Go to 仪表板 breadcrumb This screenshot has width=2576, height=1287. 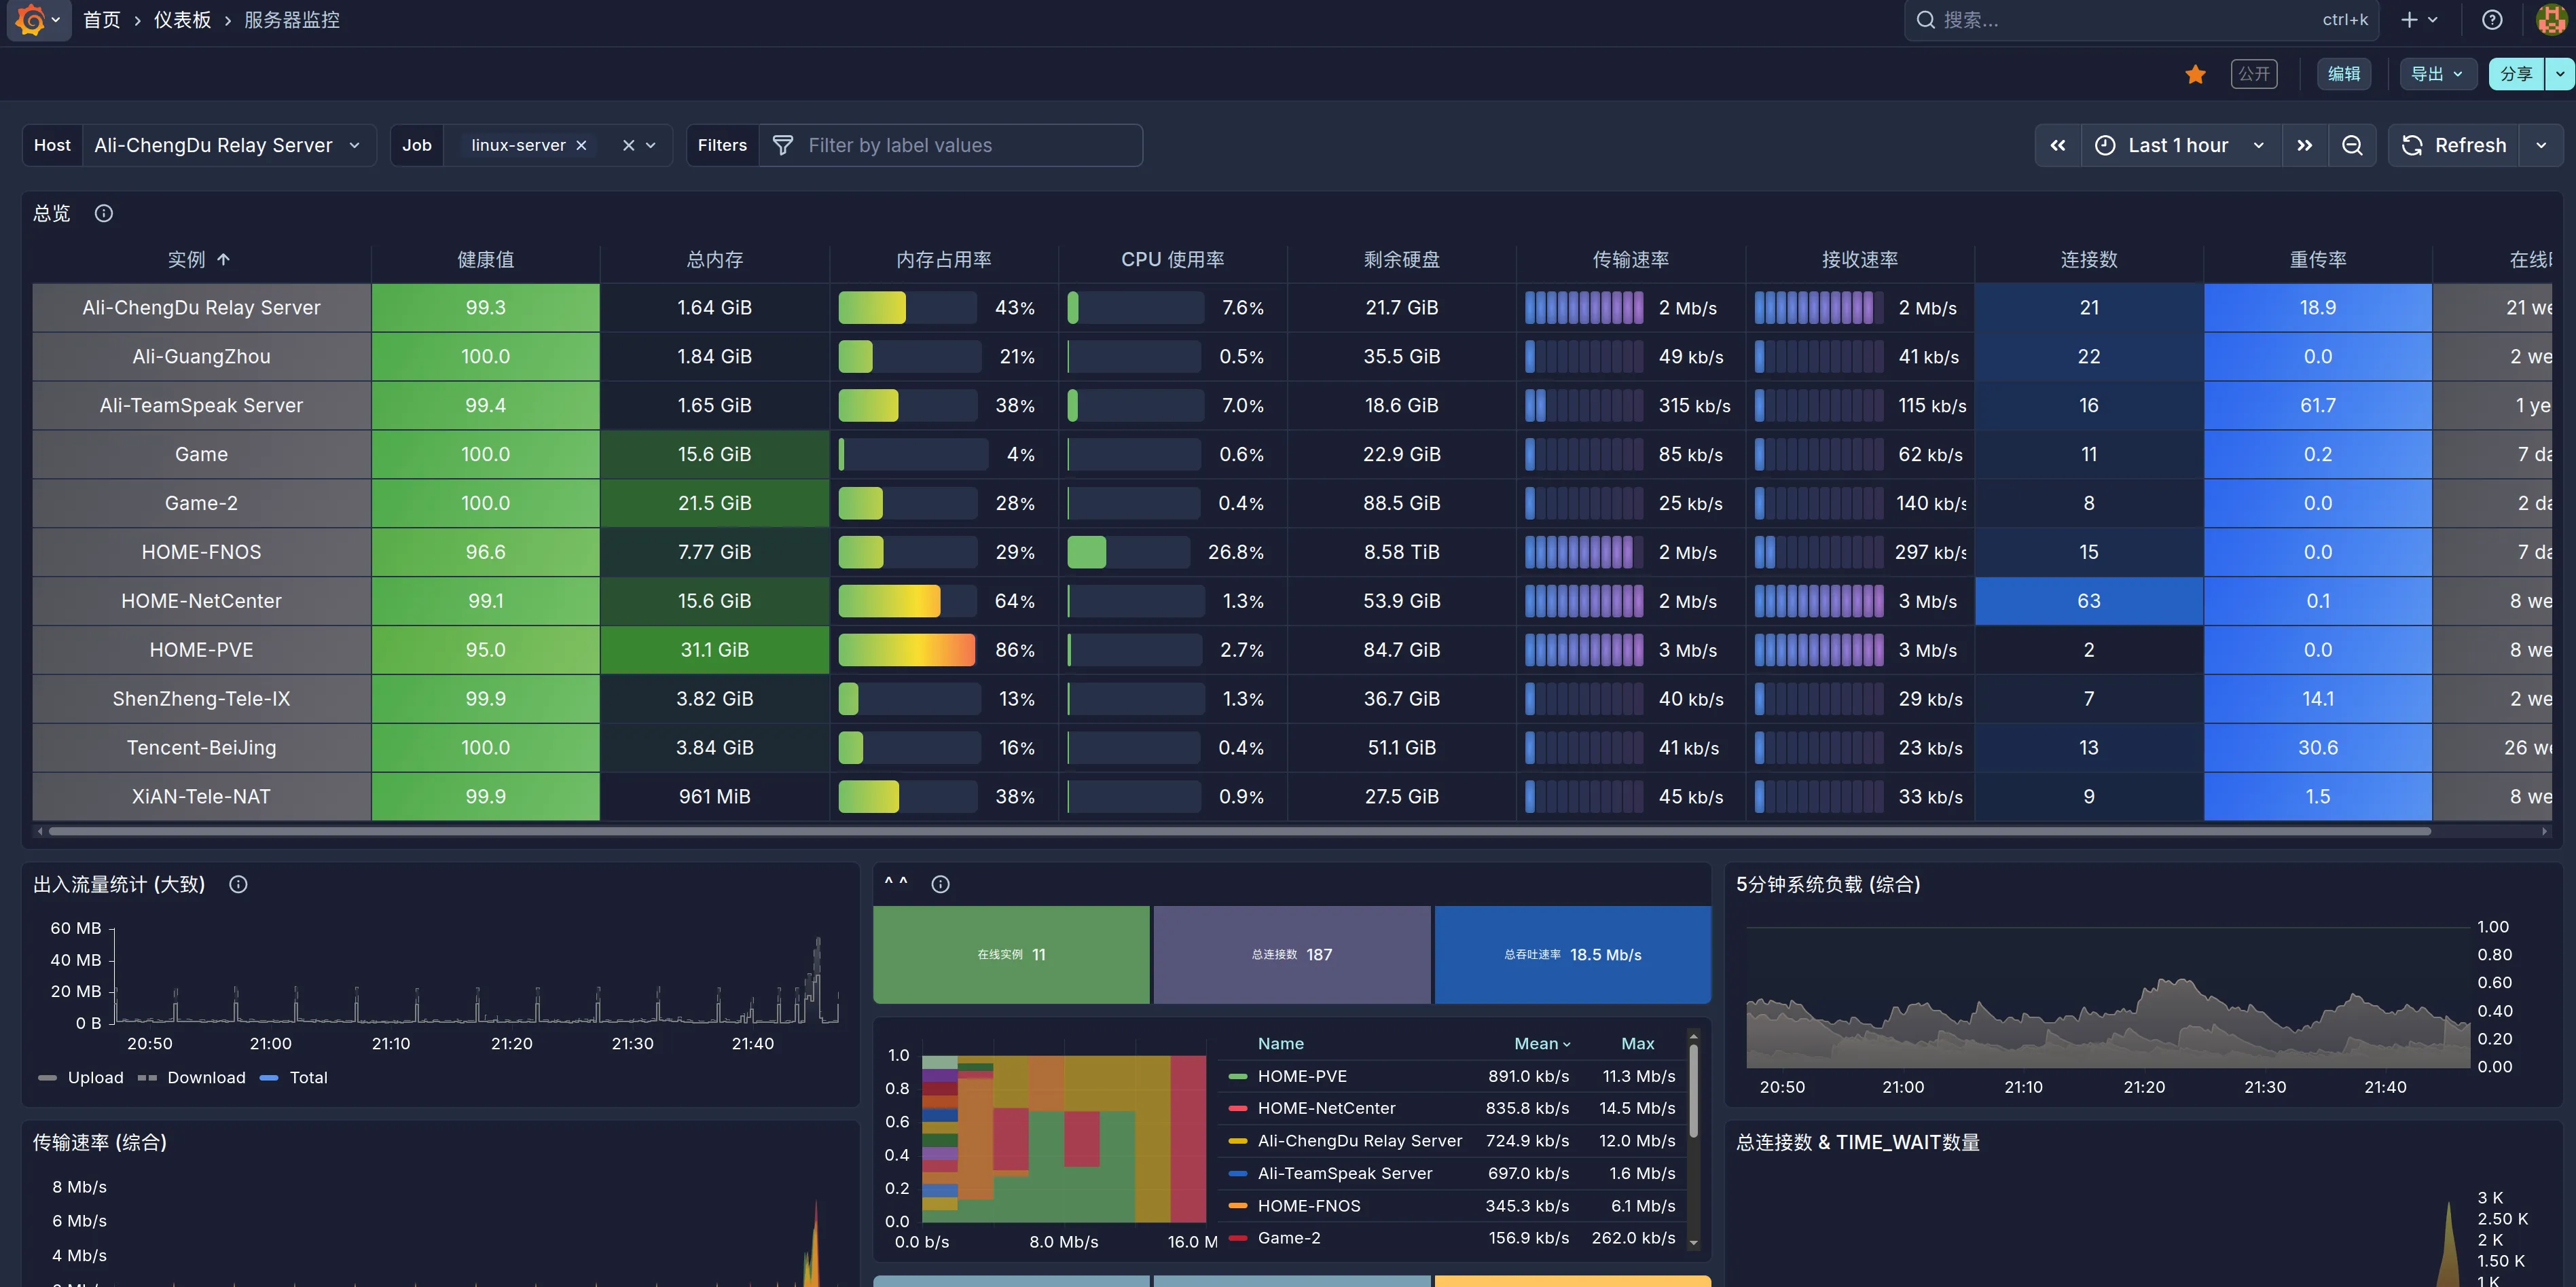click(182, 20)
